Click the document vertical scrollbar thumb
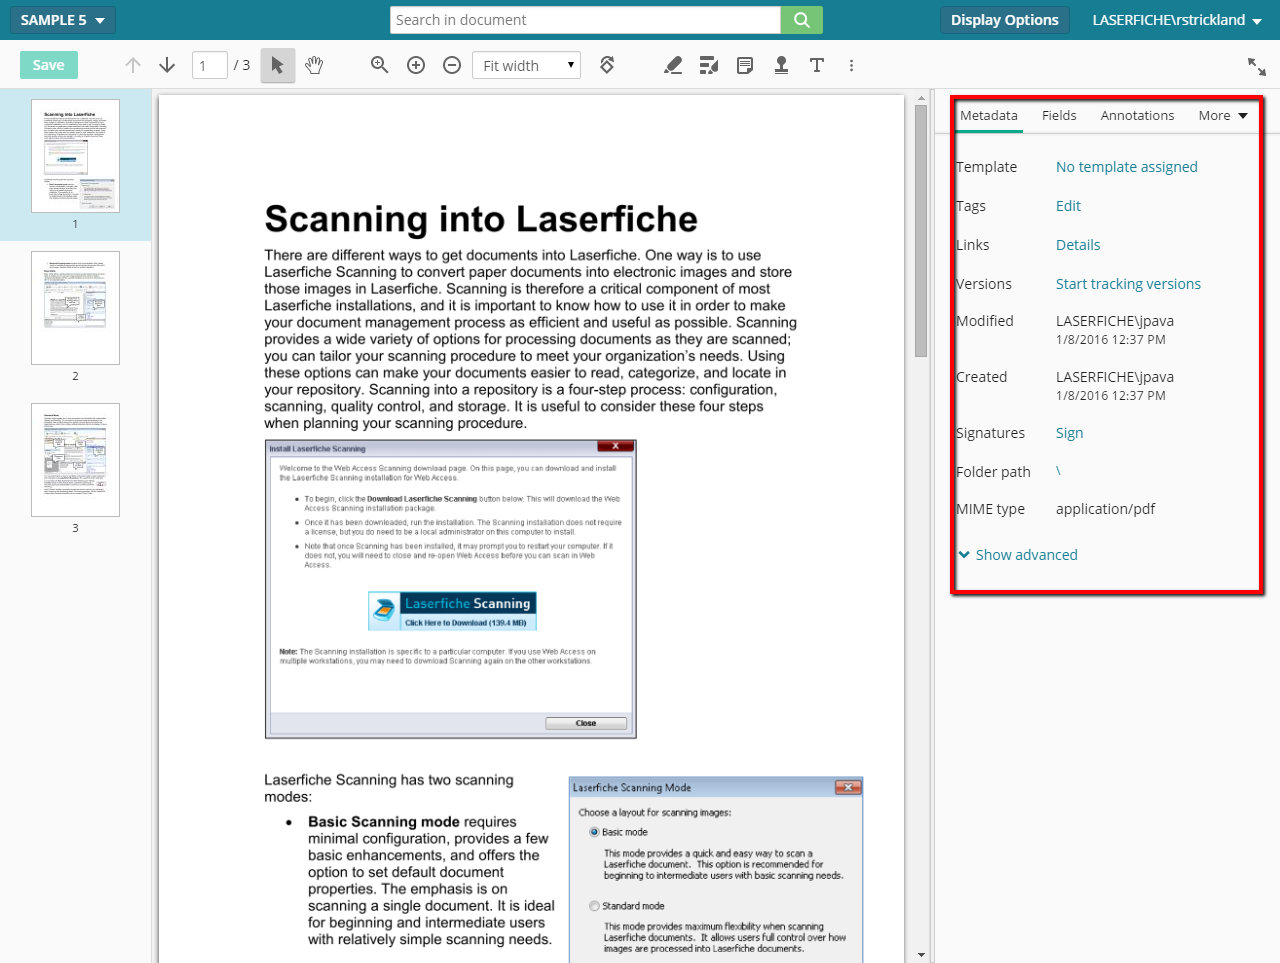1280x963 pixels. [921, 230]
